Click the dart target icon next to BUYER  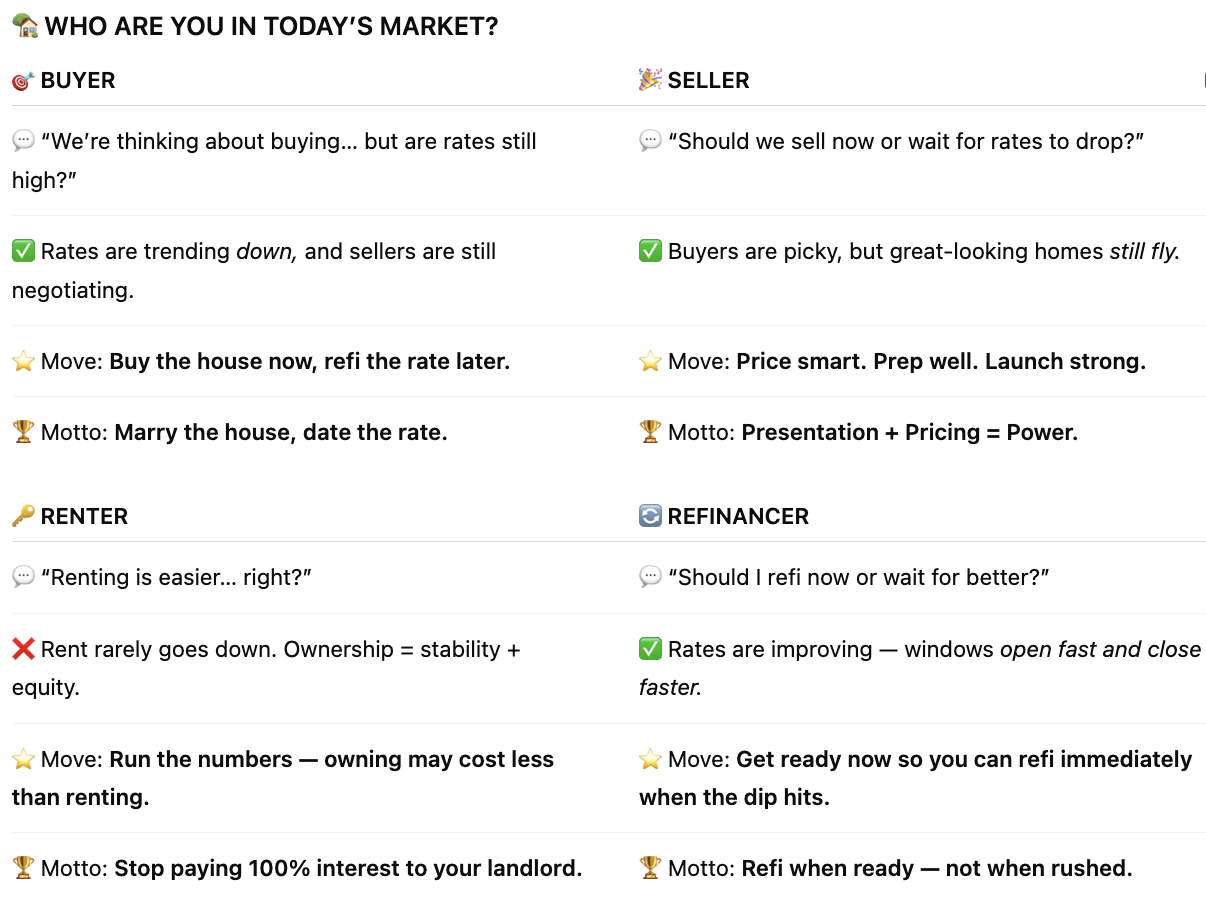pos(23,81)
